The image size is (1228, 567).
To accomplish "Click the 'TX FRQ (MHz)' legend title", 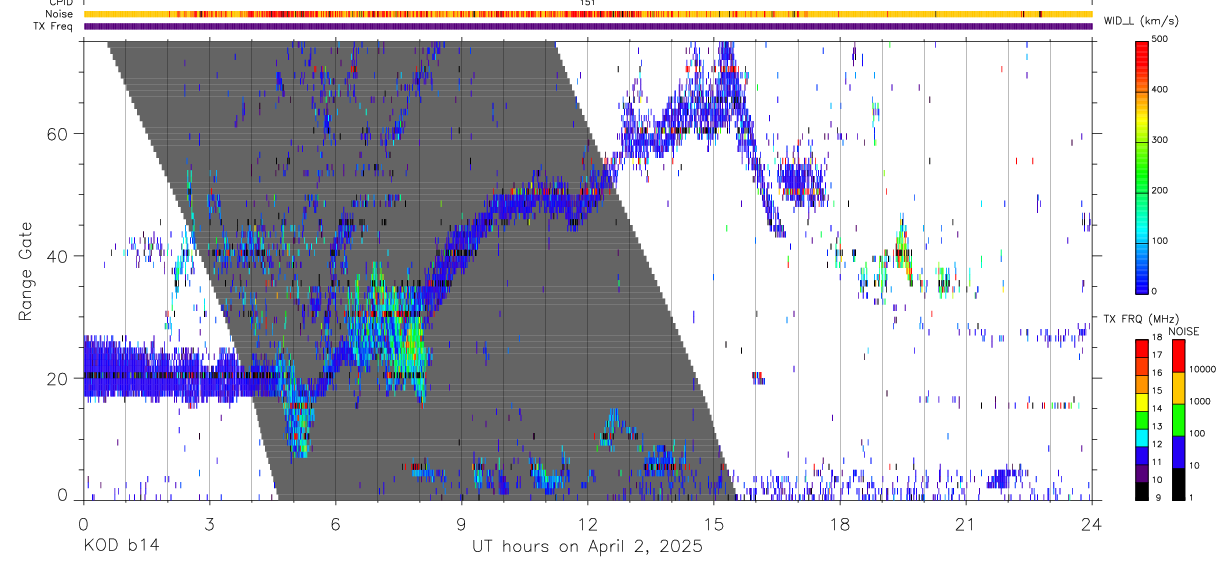I will 1142,319.
